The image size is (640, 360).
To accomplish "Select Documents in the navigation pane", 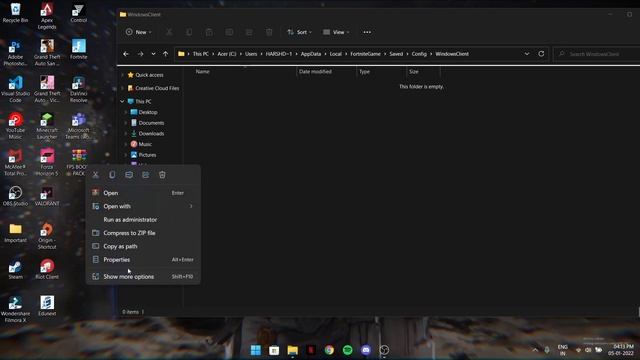I will (151, 123).
